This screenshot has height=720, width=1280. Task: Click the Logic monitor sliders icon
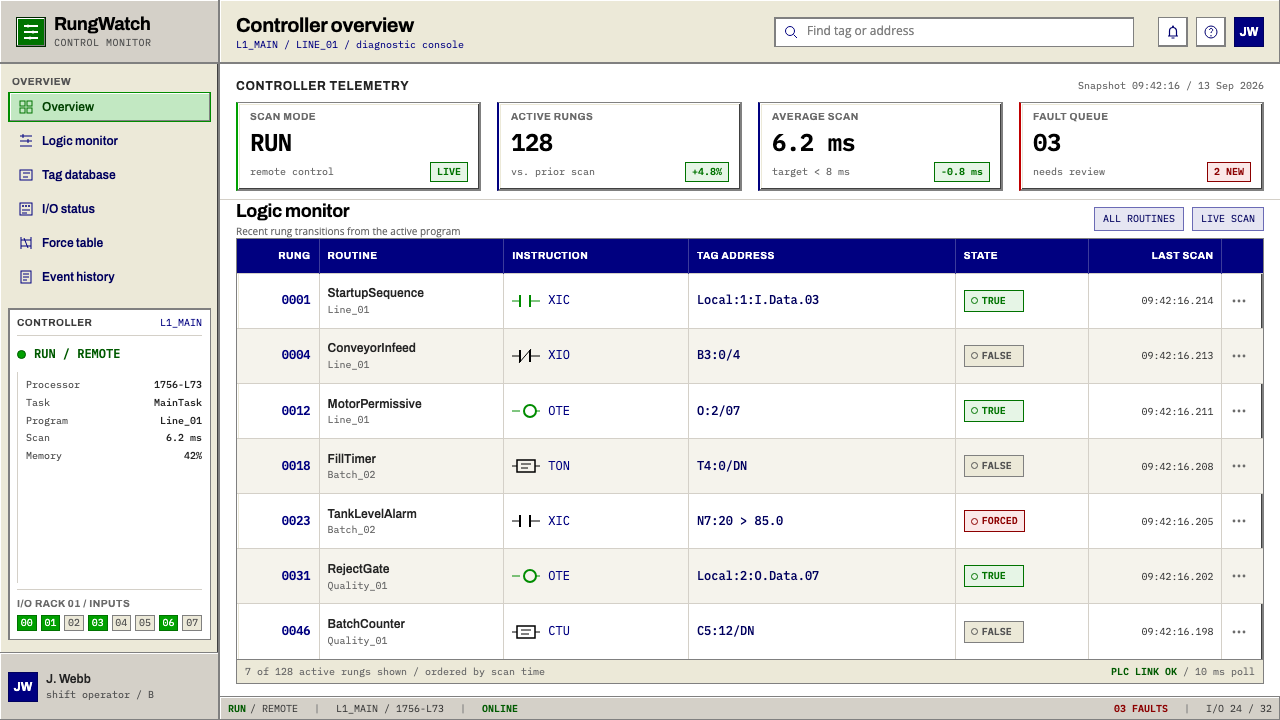click(26, 141)
